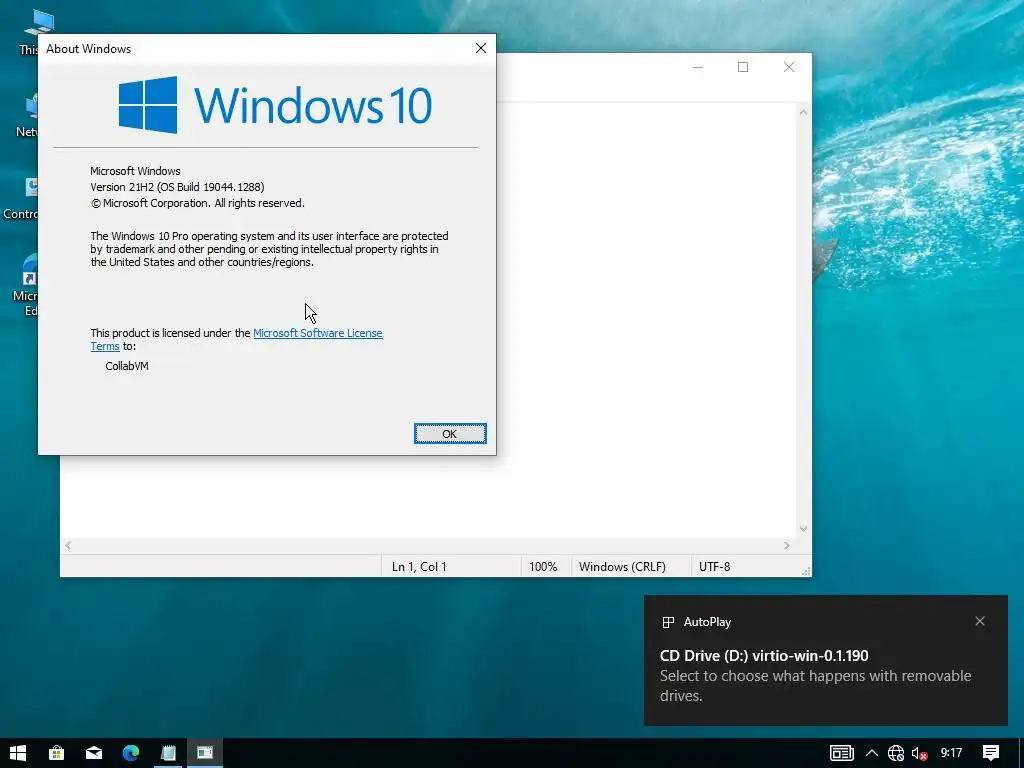Select the About Windows taskbar button
This screenshot has height=768, width=1024.
(x=205, y=753)
